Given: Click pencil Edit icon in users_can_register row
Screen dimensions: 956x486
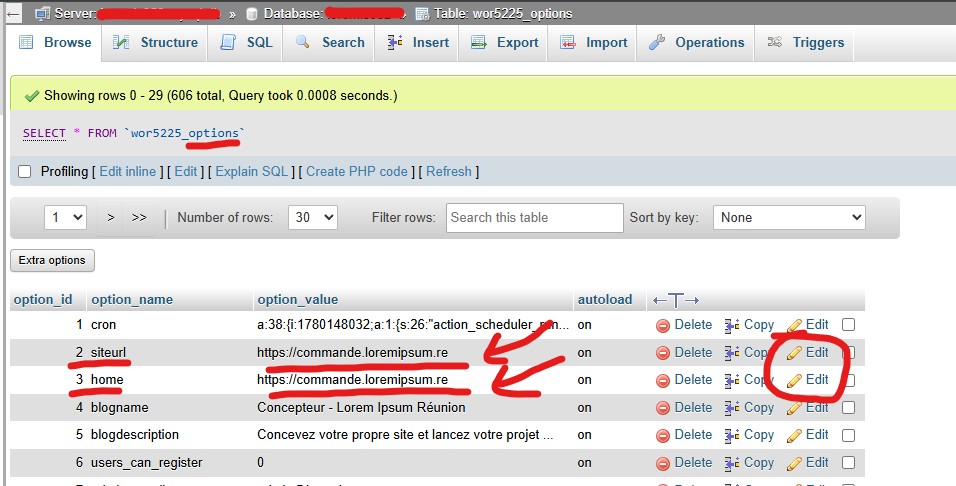Looking at the screenshot, I should coord(794,463).
